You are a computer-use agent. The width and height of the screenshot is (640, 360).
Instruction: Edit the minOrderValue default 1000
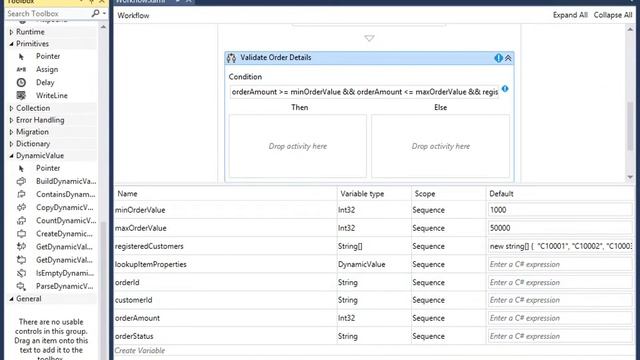coord(560,210)
